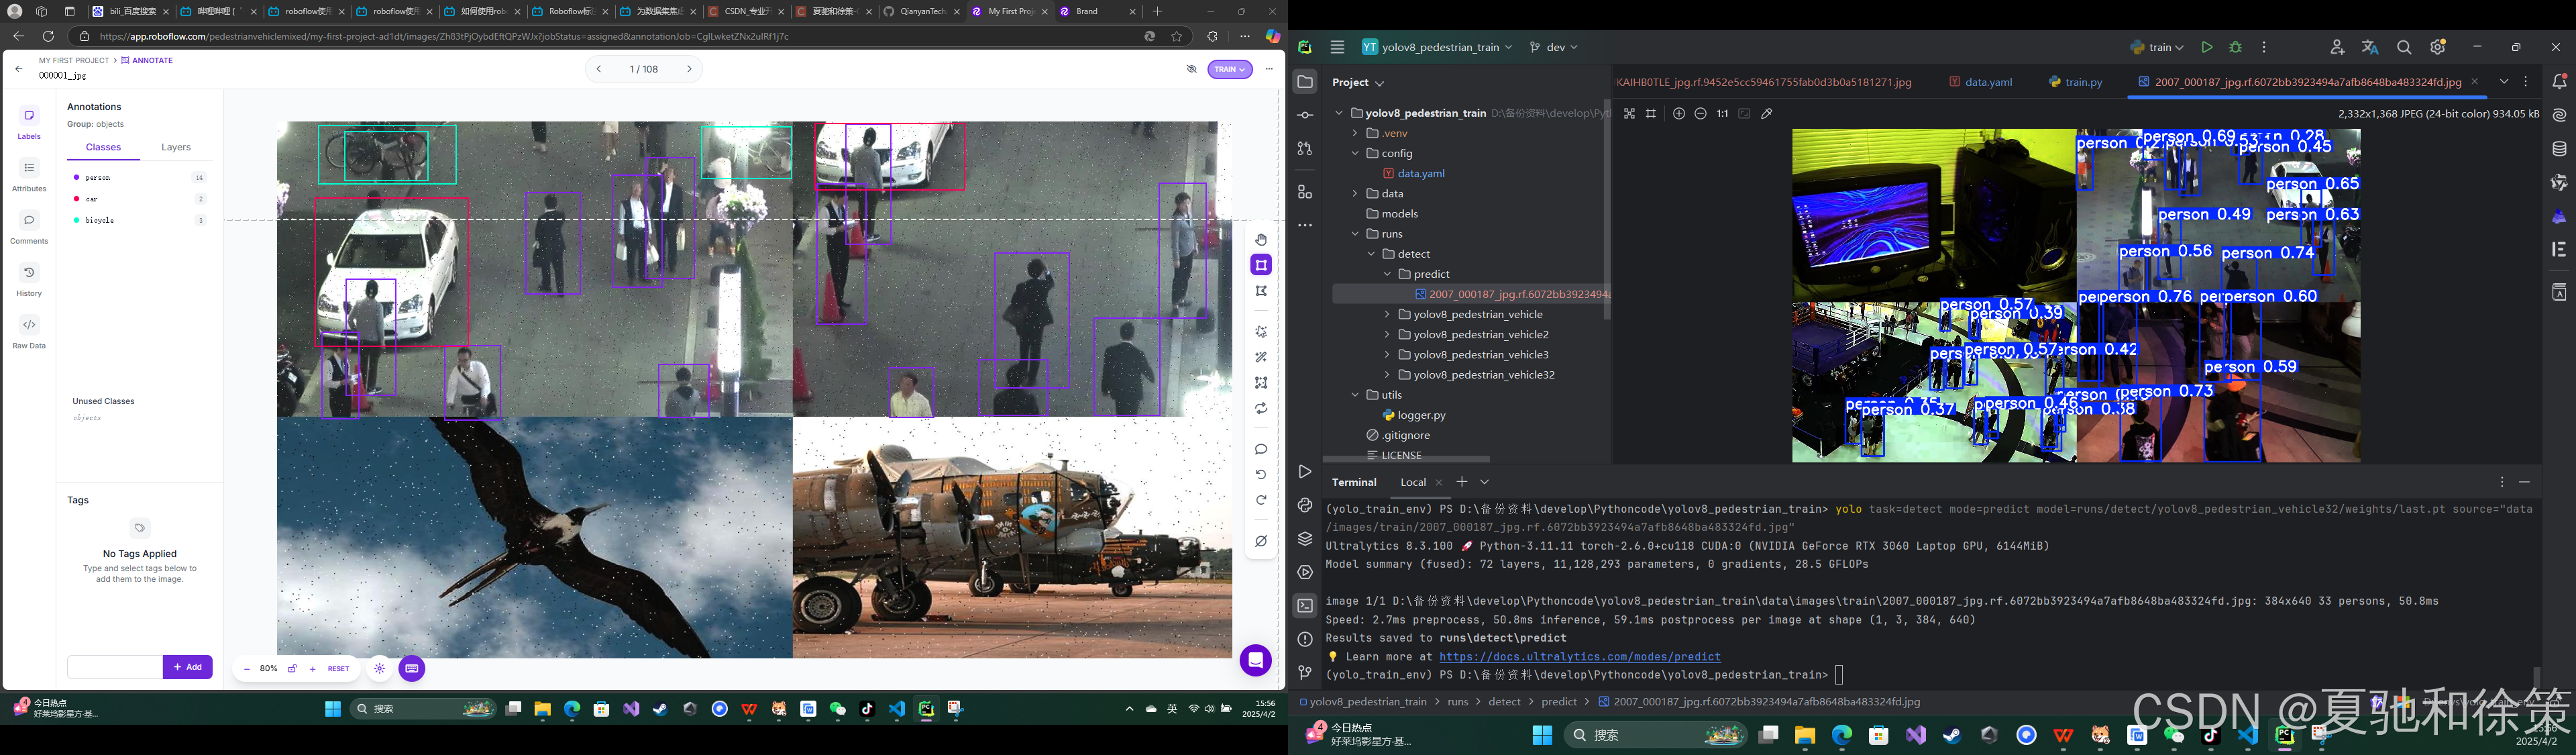This screenshot has height=755, width=2576.
Task: Toggle grid display in image viewer
Action: (x=1651, y=114)
